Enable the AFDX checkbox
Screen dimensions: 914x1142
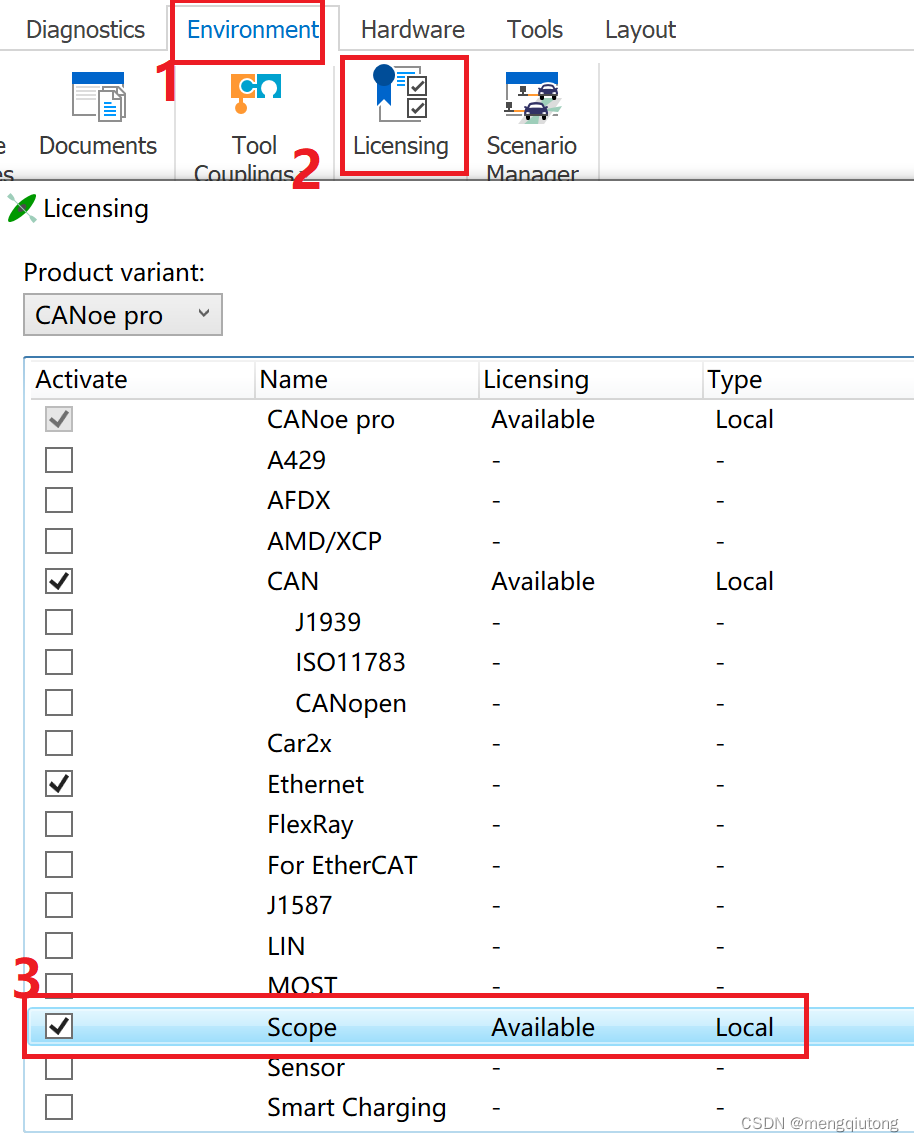(x=59, y=500)
